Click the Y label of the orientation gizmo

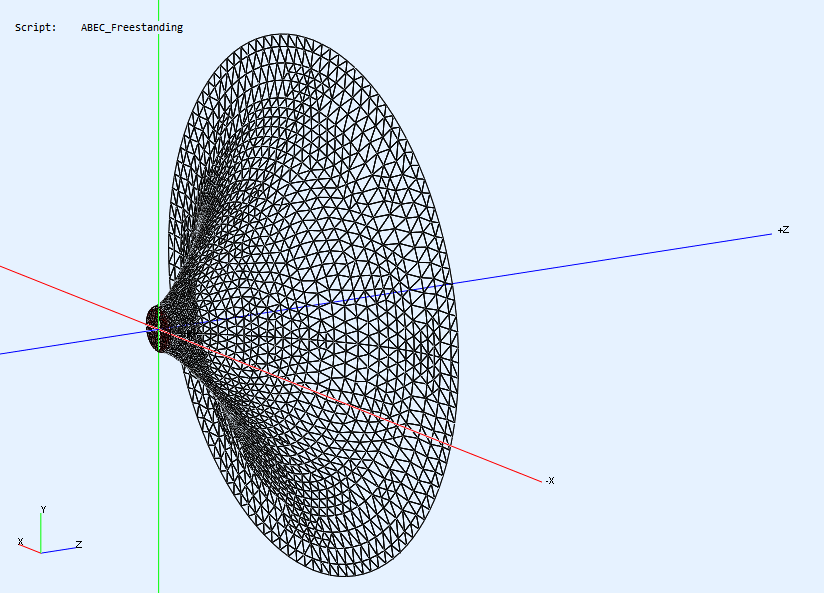(44, 509)
